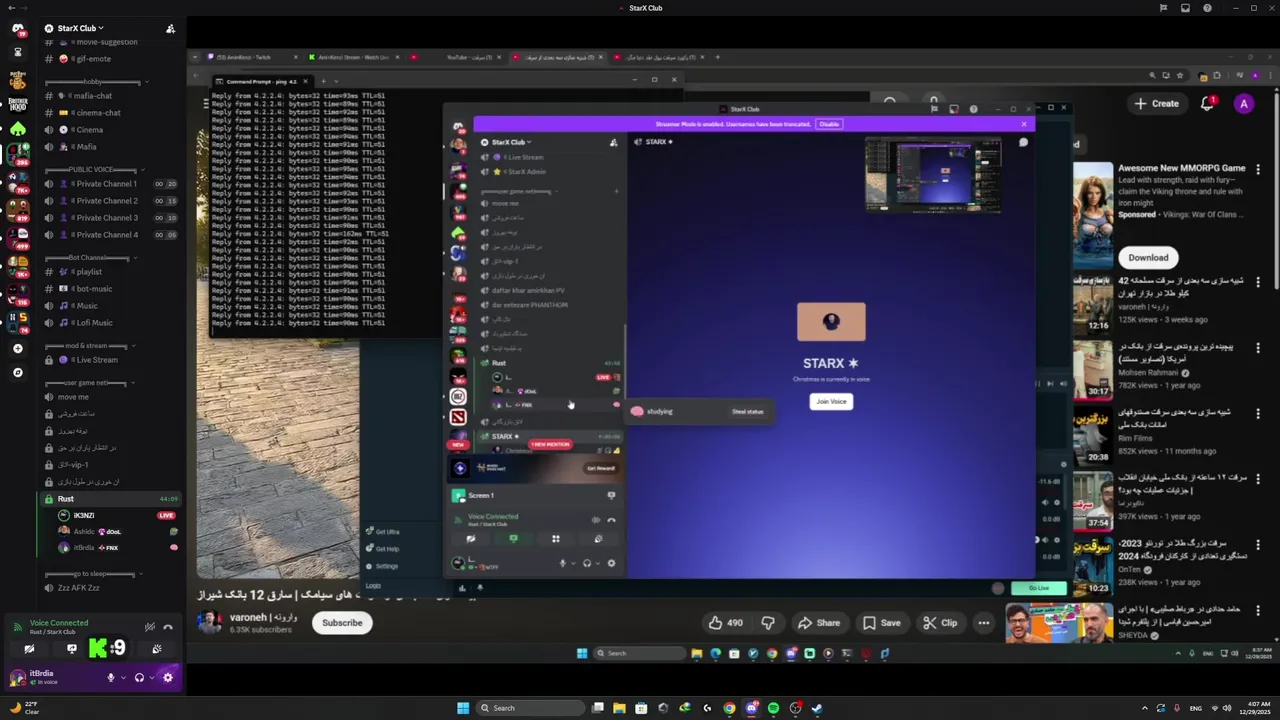This screenshot has width=1280, height=720.
Task: Join Private Channel 1 voice channel
Action: 110,184
